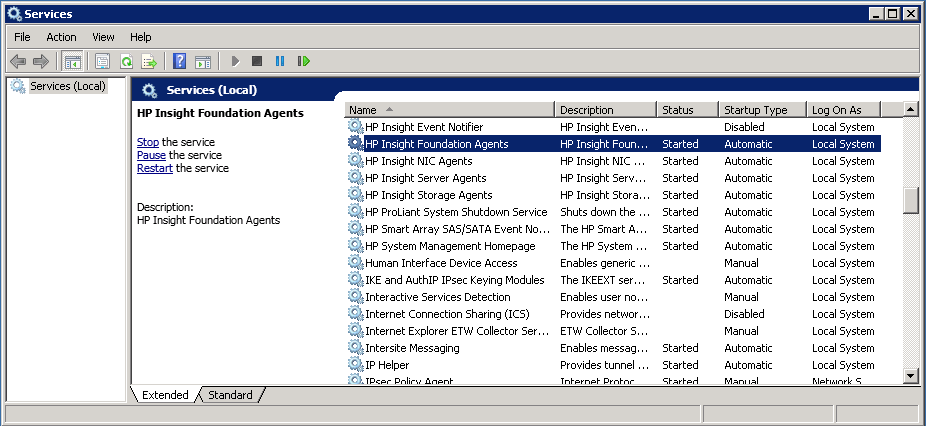Screen dimensions: 926x426
Task: Switch to the Extended tab
Action: [x=165, y=395]
